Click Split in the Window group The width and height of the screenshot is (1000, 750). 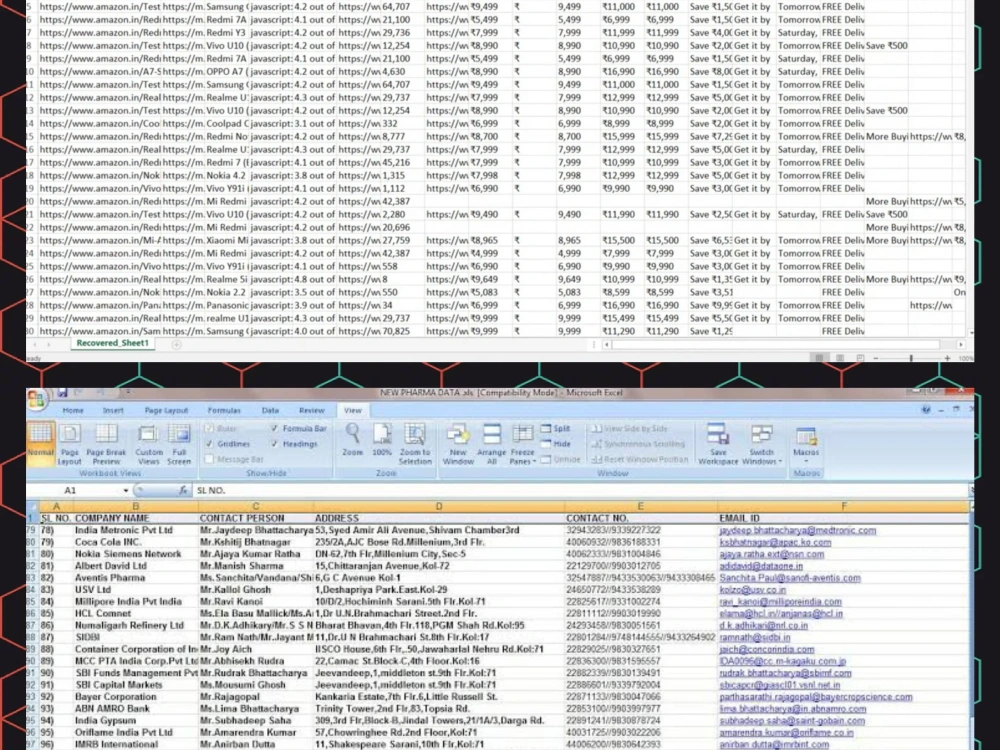[x=555, y=429]
